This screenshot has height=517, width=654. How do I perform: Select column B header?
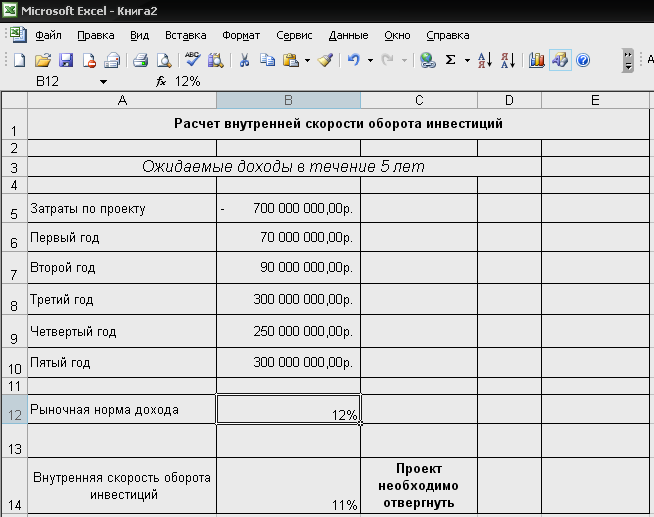click(288, 100)
